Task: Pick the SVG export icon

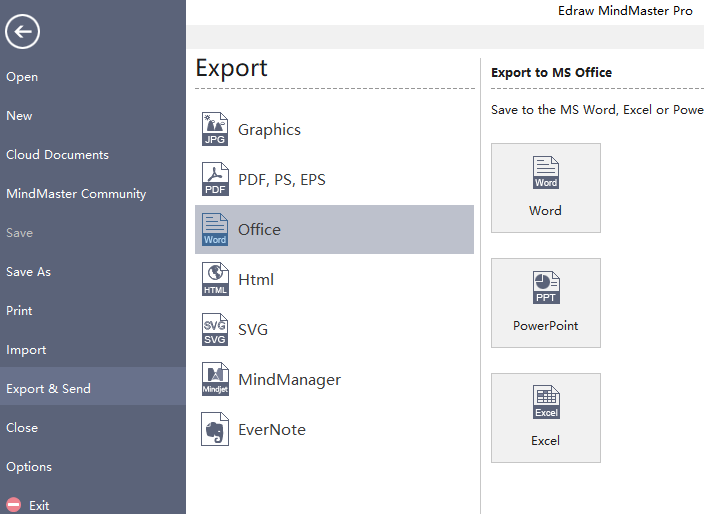Action: point(215,330)
